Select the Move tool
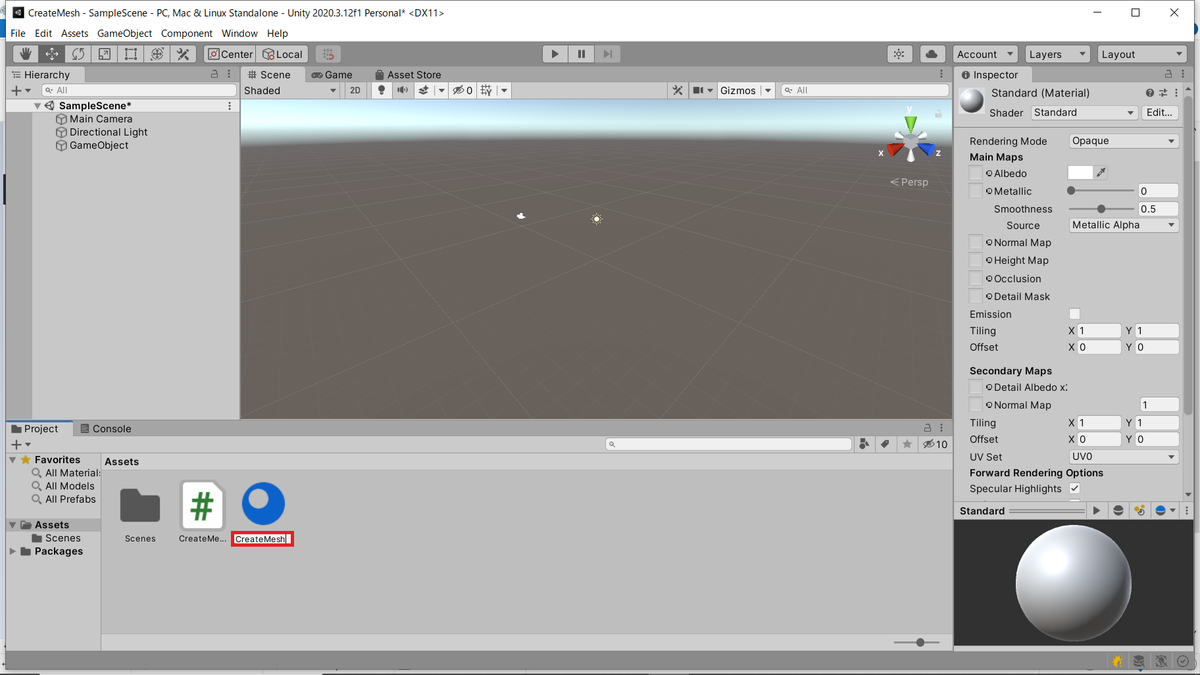The image size is (1200, 675). [x=51, y=54]
